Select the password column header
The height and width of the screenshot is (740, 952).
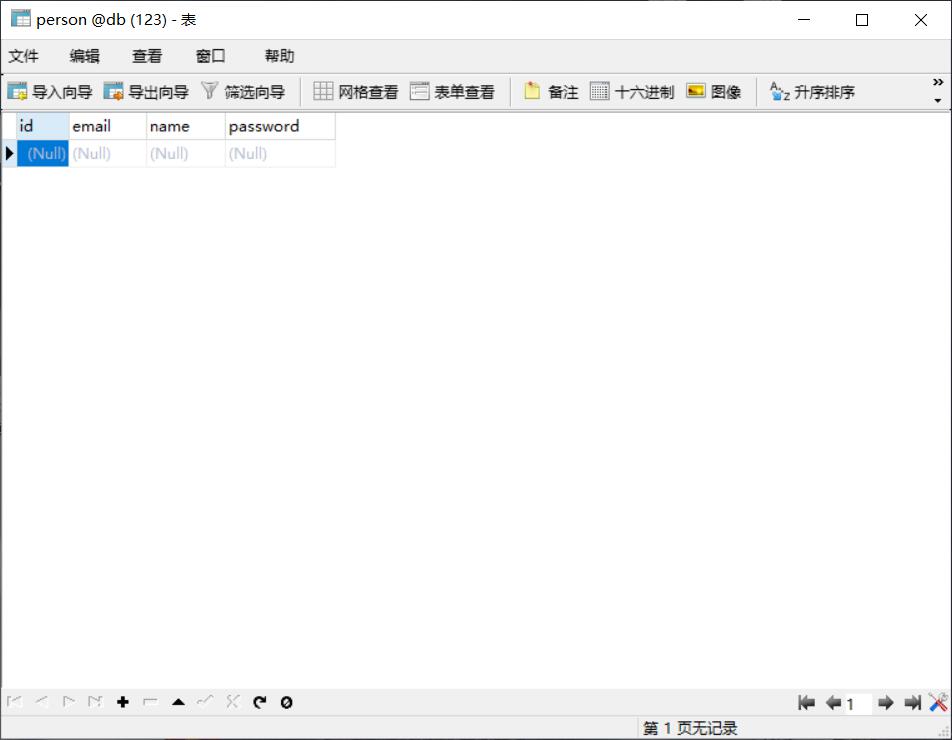click(x=263, y=126)
